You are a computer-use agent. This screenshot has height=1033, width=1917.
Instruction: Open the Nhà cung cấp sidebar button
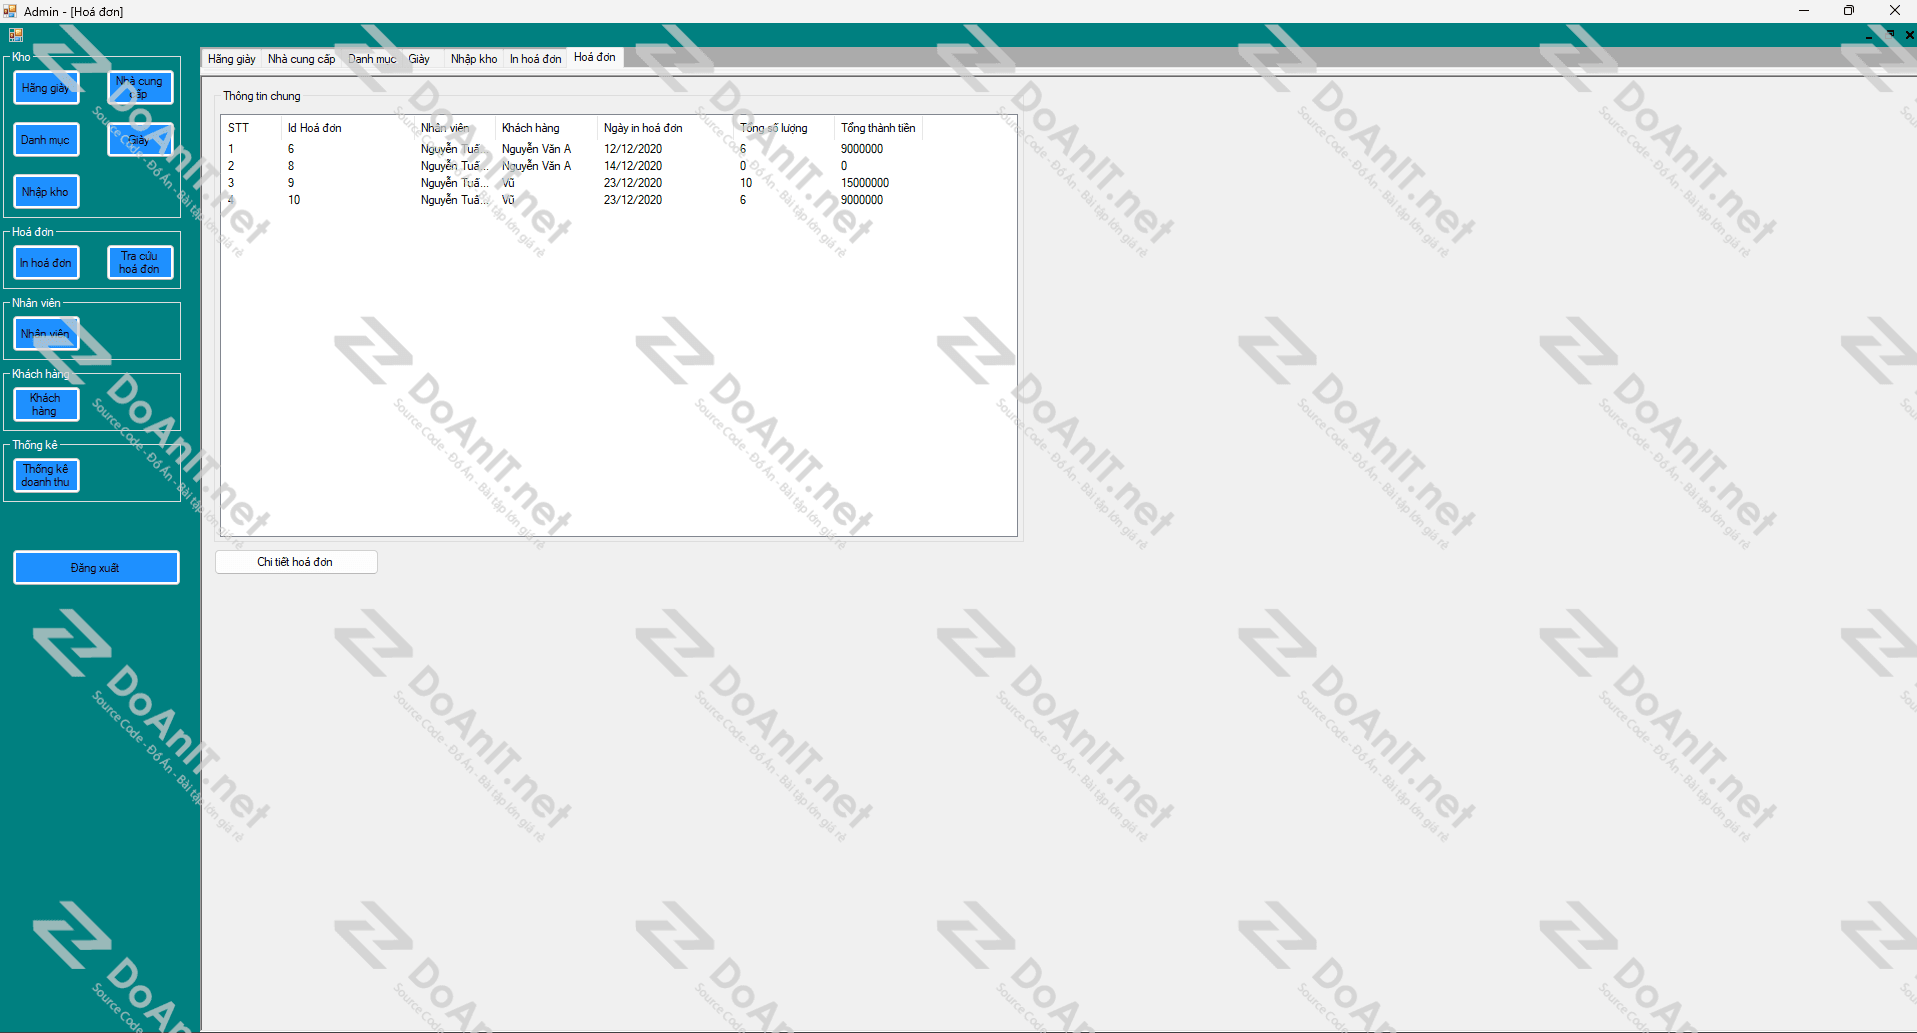(x=140, y=88)
